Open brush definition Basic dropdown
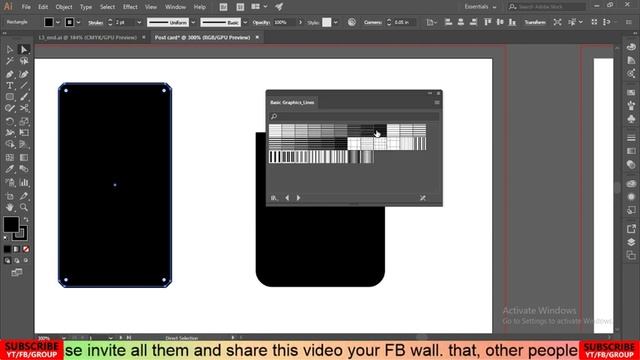This screenshot has width=640, height=360. (245, 22)
